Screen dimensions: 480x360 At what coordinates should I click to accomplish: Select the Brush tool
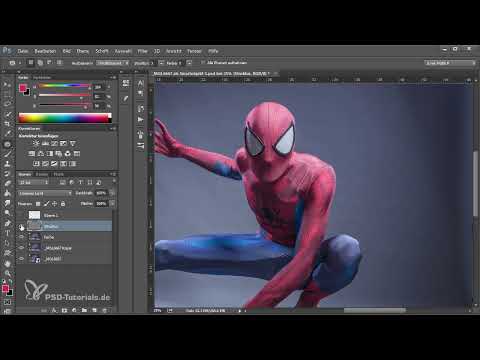(x=7, y=154)
